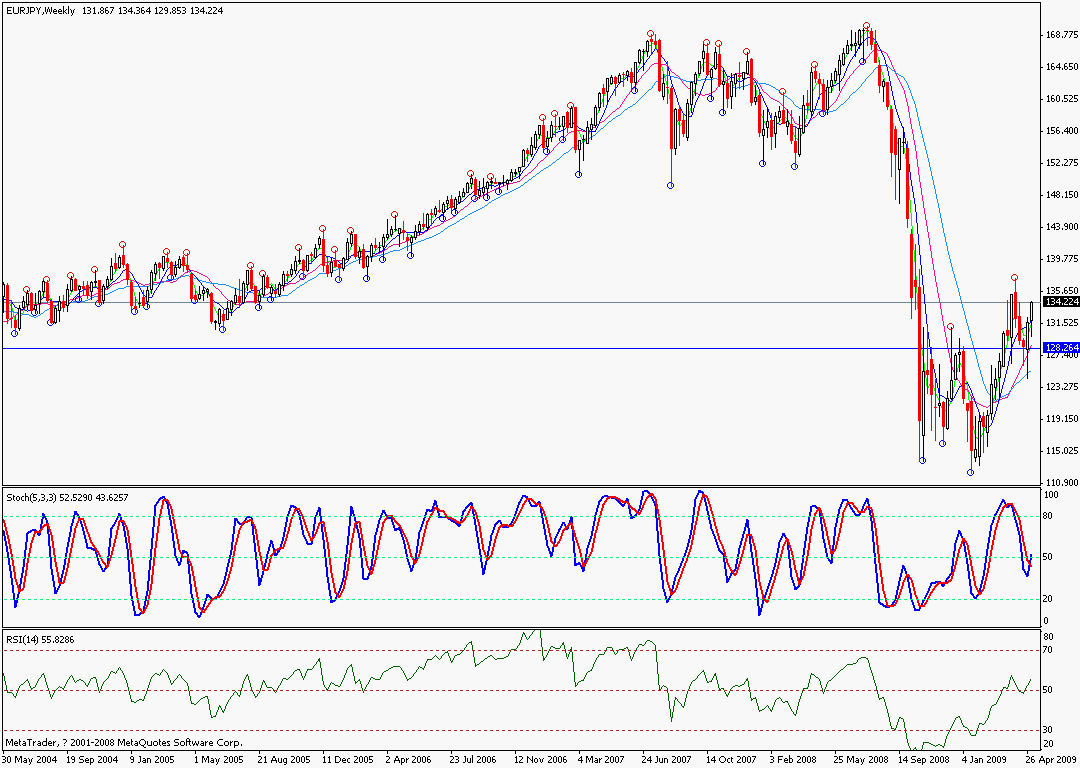Viewport: 1080px width, 768px height.
Task: Click the 4 Mar 2007 date label
Action: point(601,760)
